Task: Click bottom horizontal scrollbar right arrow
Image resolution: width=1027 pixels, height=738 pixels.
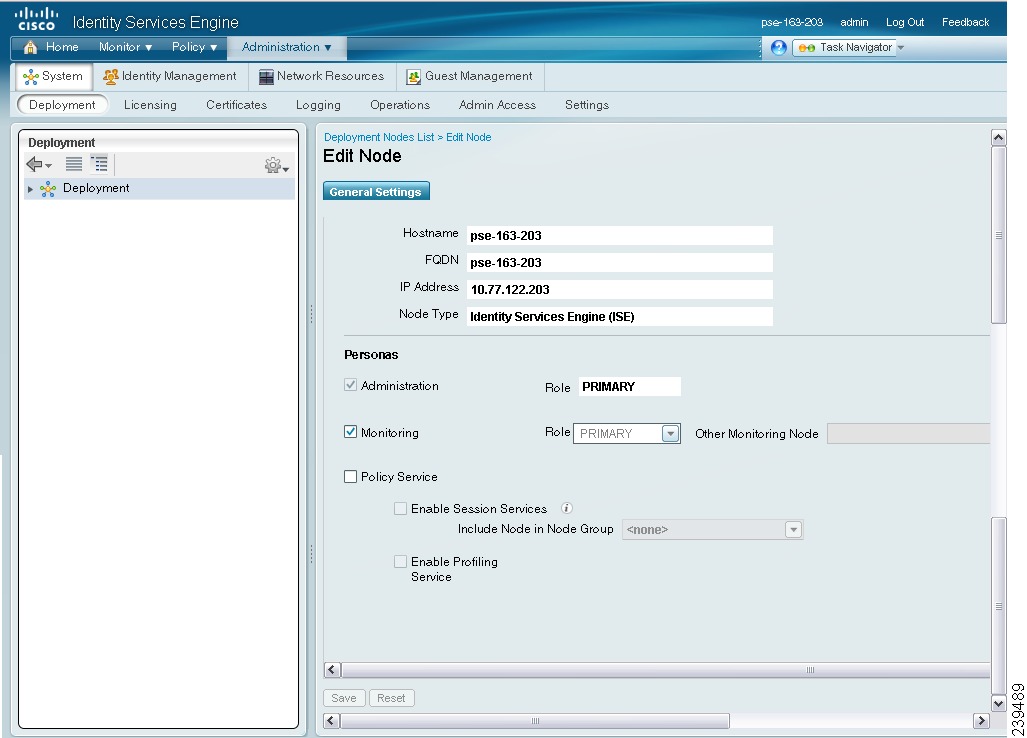Action: click(x=980, y=720)
